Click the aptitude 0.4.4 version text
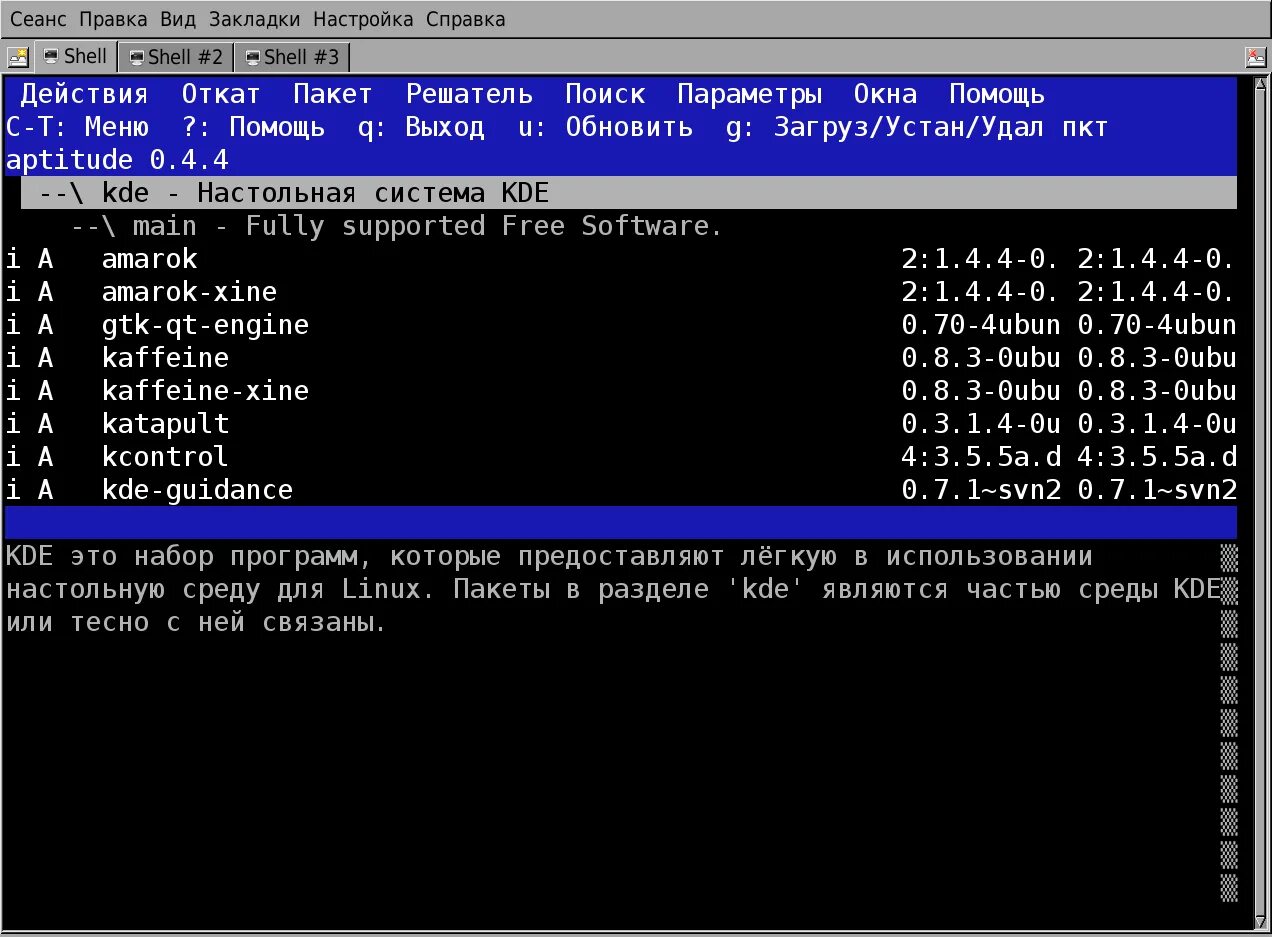 pyautogui.click(x=117, y=160)
